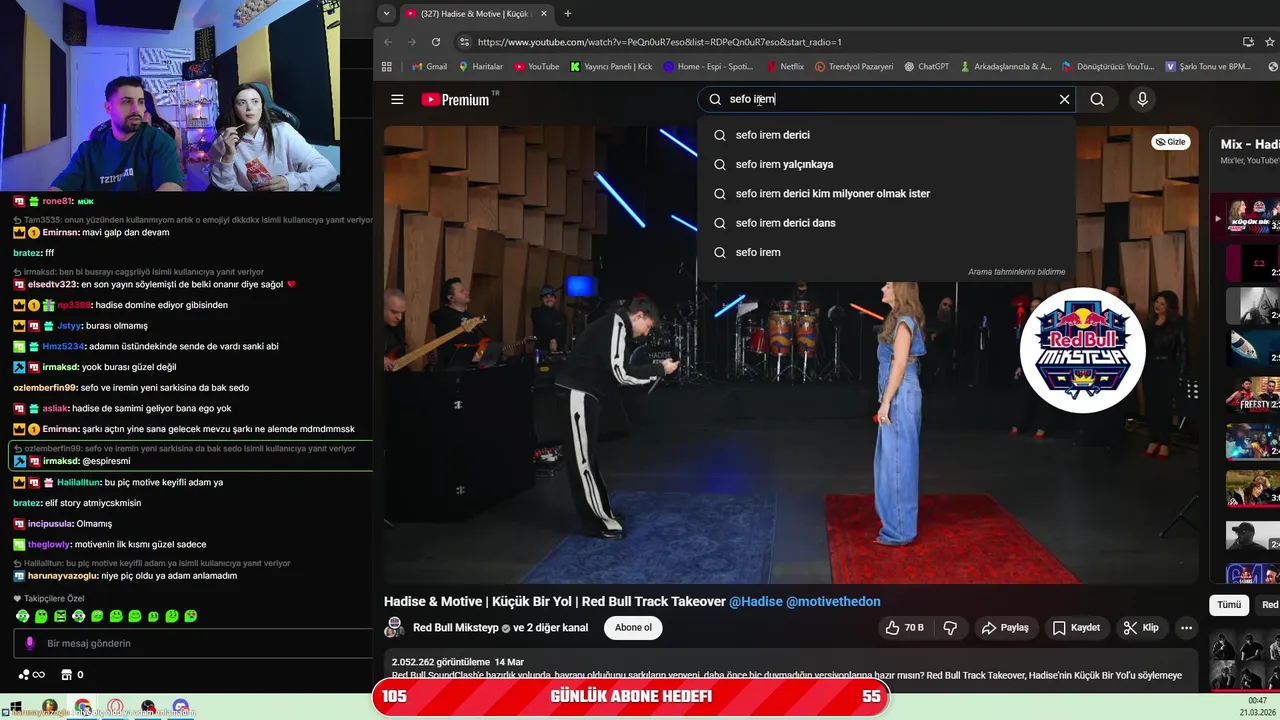The image size is (1280, 720).
Task: Open the Red Bull Miksteyp channel avatar
Action: tap(394, 628)
